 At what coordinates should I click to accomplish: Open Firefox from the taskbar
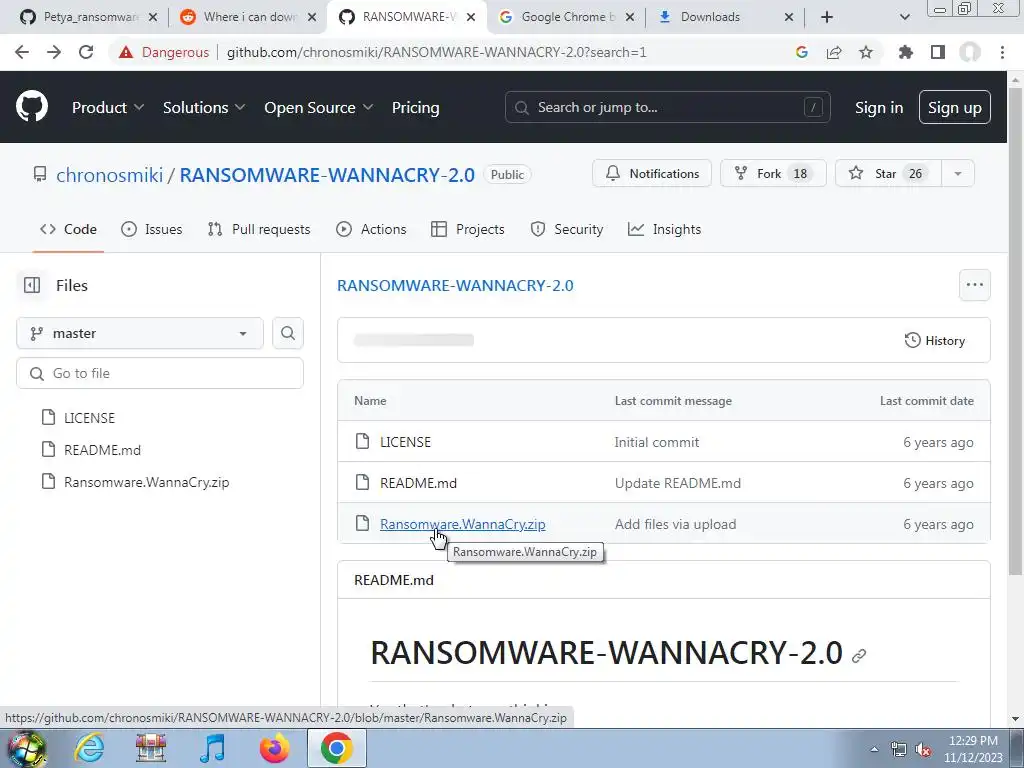[274, 748]
